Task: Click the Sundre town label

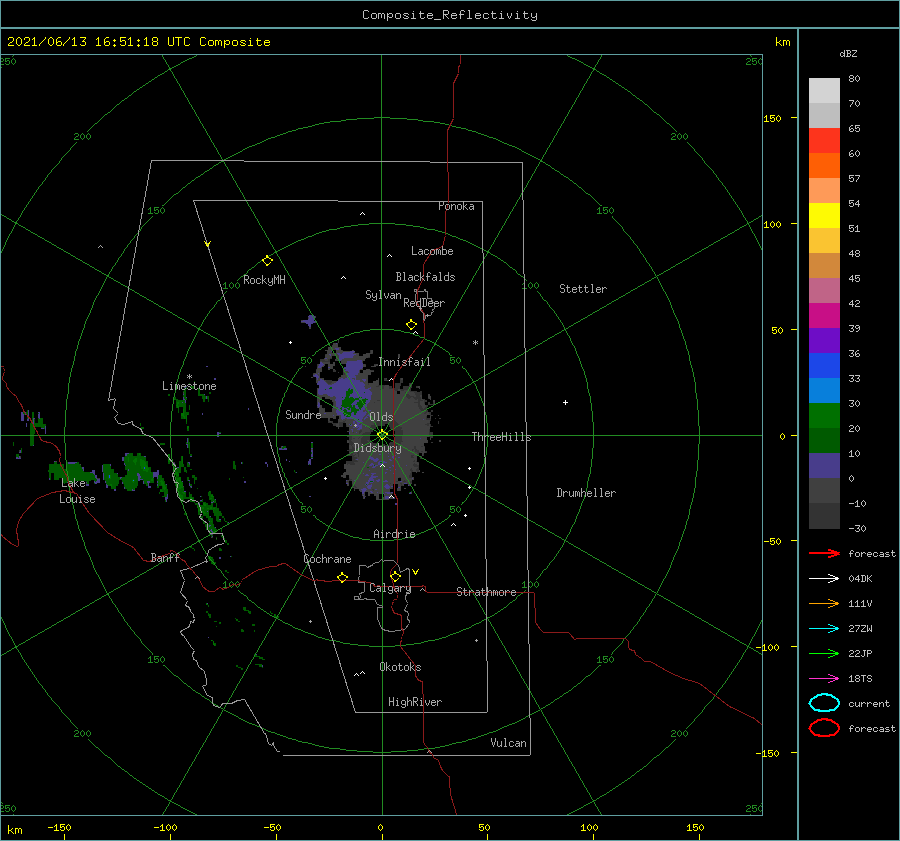Action: (303, 414)
